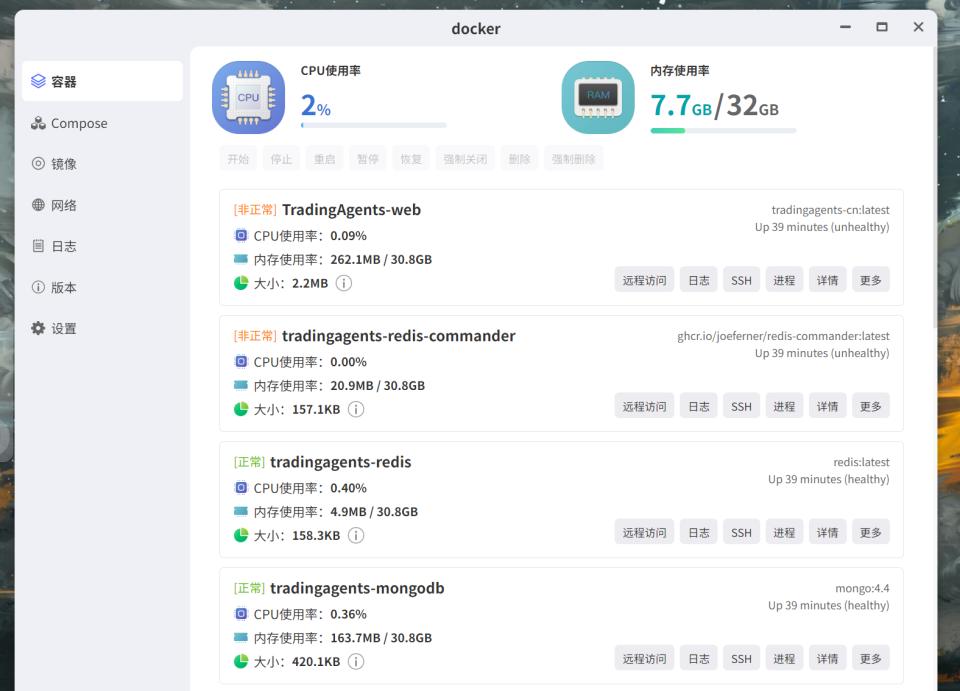Open 日志 for tradingagents-mongodb container

pyautogui.click(x=699, y=658)
